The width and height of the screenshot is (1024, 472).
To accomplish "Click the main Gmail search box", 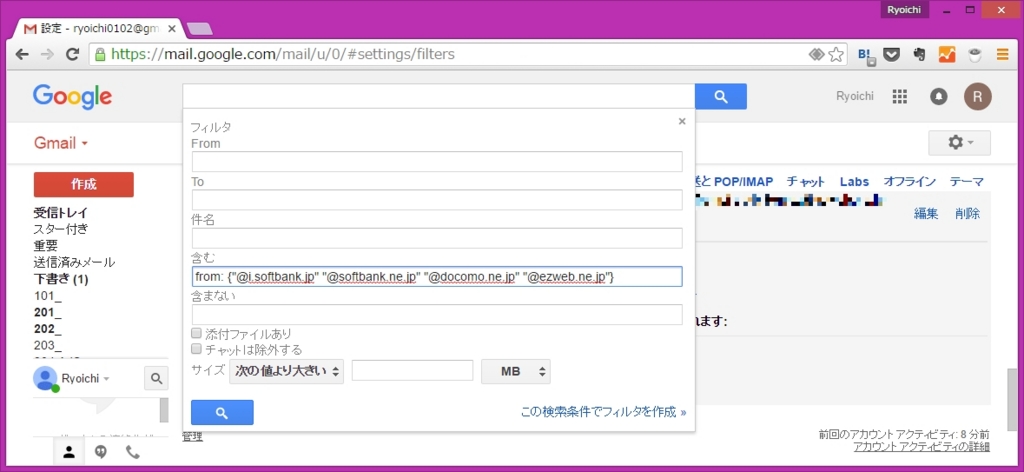I will pos(439,97).
